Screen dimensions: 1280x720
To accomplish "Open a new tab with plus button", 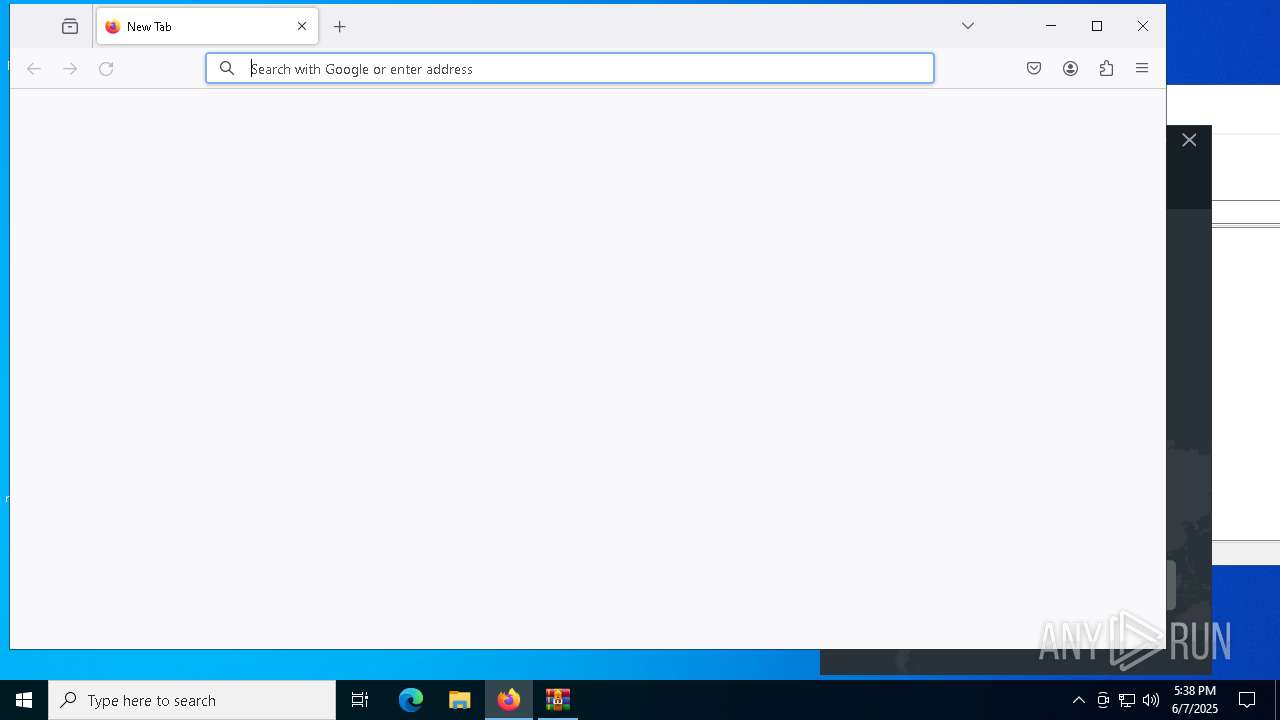I will (340, 27).
